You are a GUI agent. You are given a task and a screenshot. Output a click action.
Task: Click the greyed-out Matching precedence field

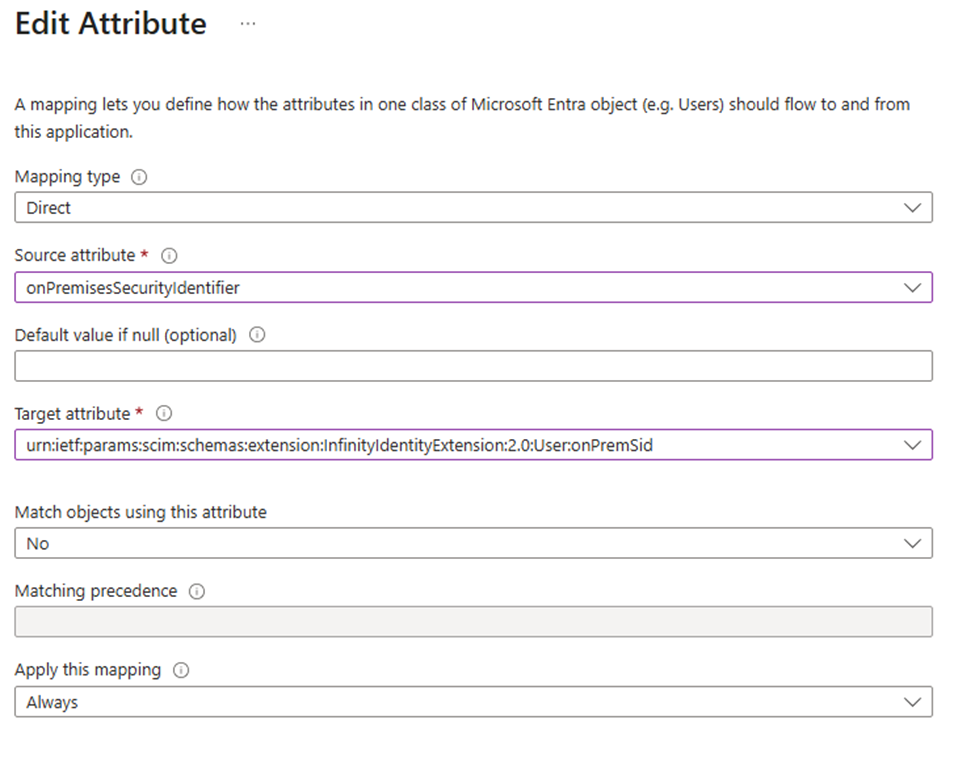point(472,622)
